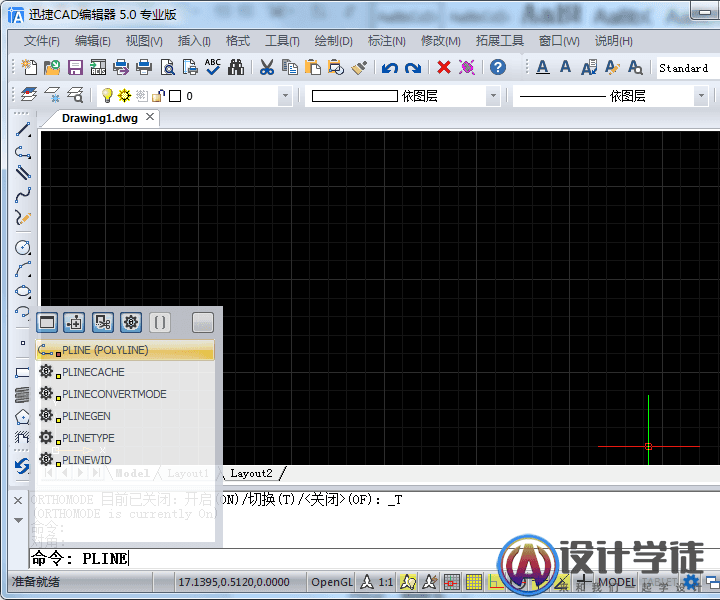Create a new drawing with the New icon
This screenshot has height=600, width=720.
(x=29, y=67)
